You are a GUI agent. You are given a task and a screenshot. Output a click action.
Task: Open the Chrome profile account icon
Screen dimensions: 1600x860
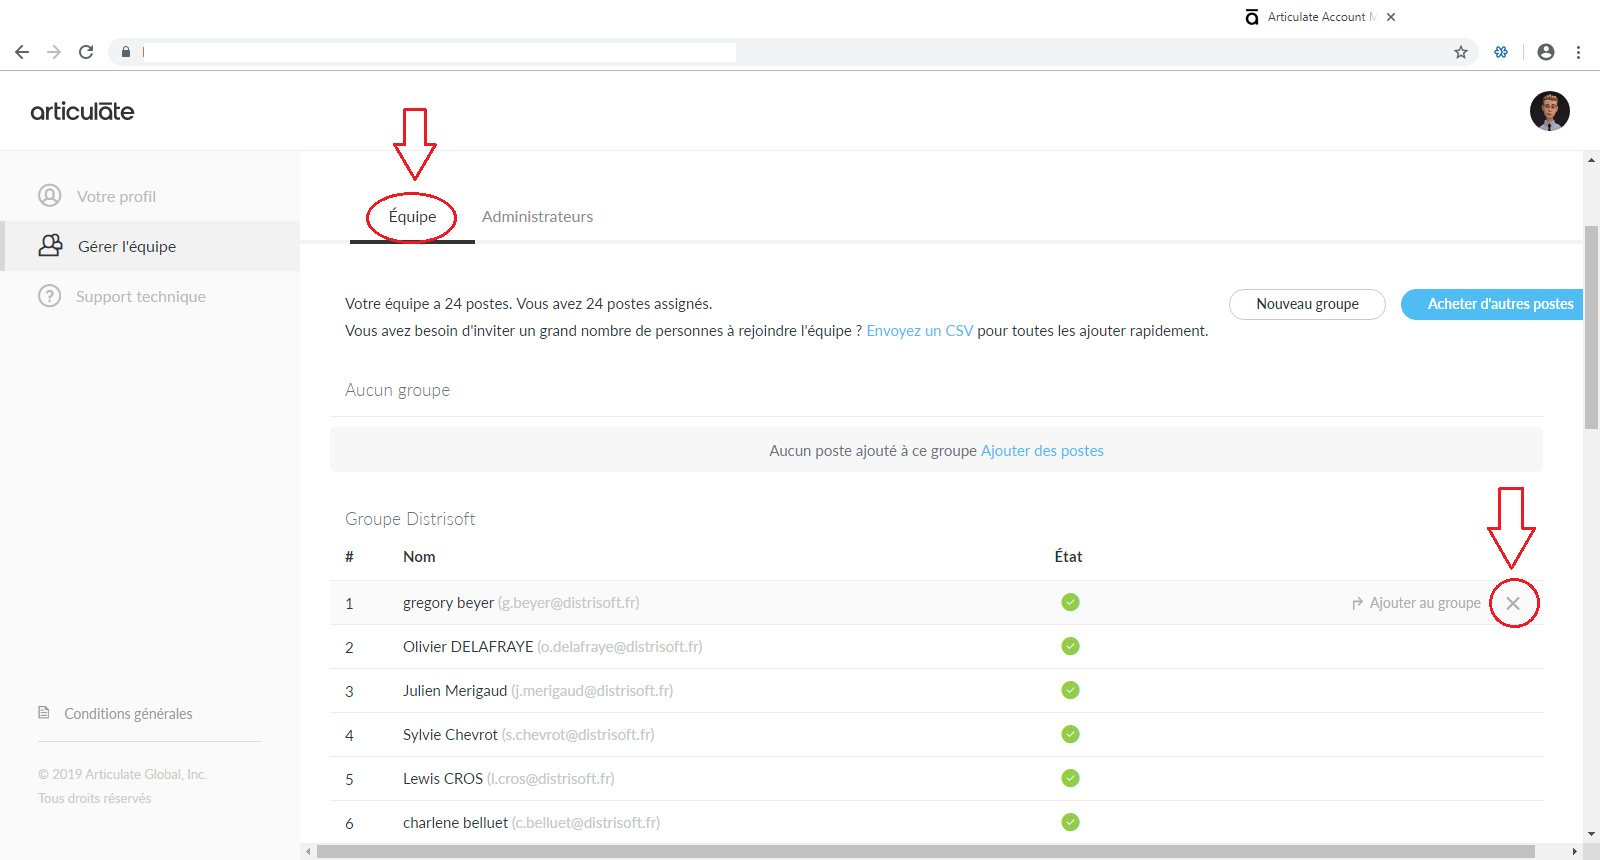[1546, 52]
